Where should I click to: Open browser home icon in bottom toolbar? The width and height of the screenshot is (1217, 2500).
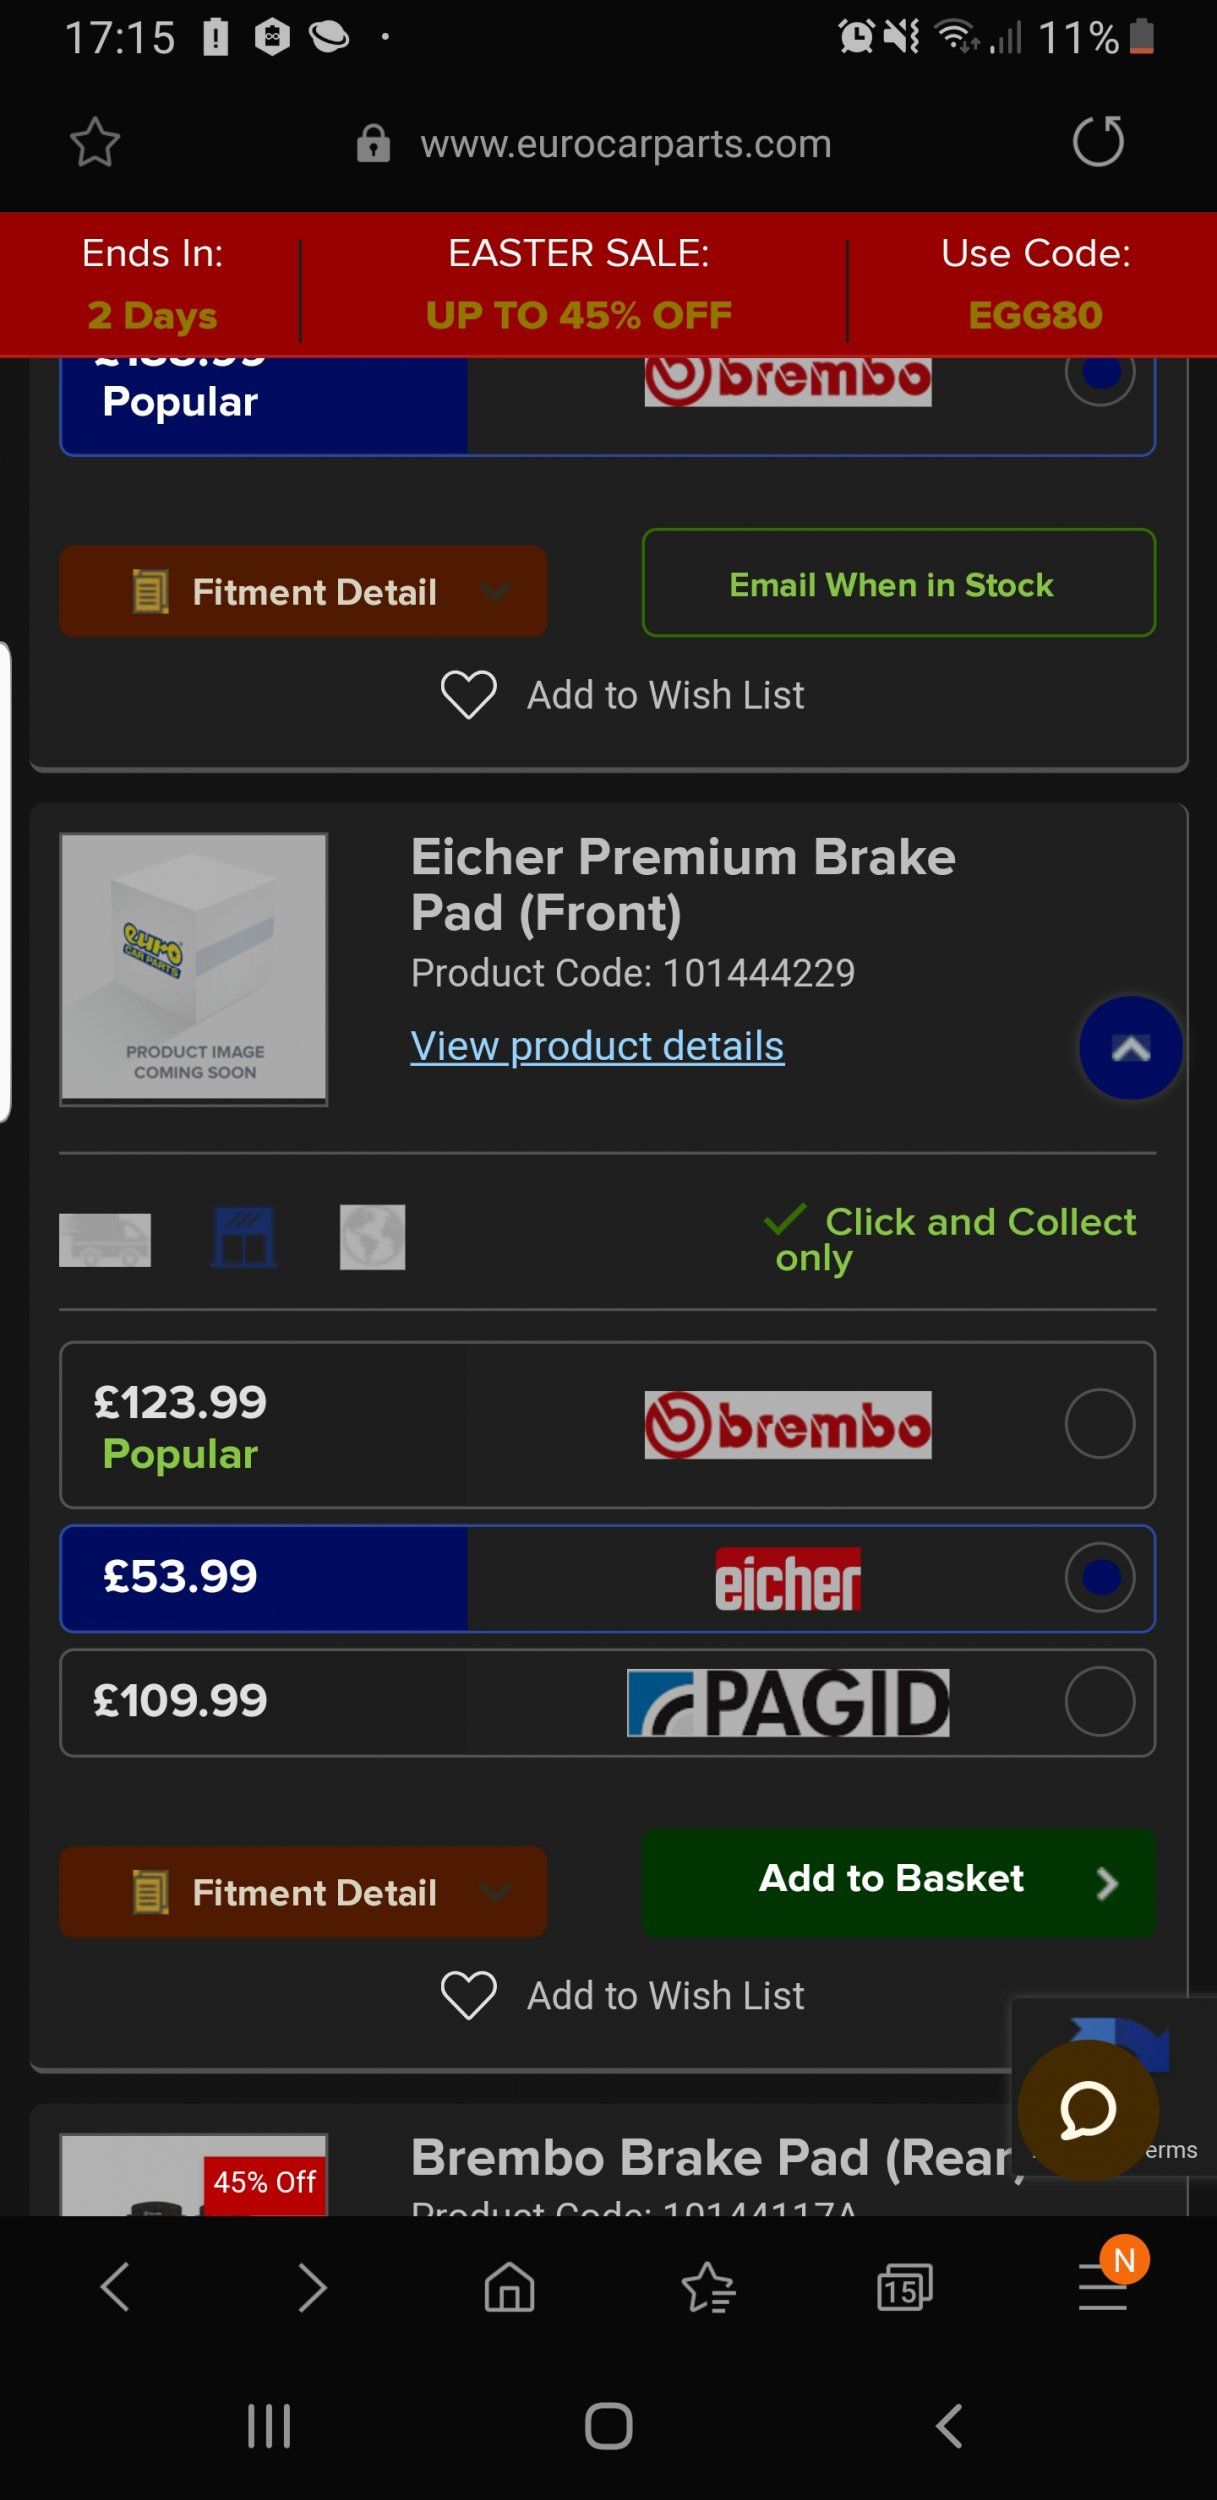510,2287
